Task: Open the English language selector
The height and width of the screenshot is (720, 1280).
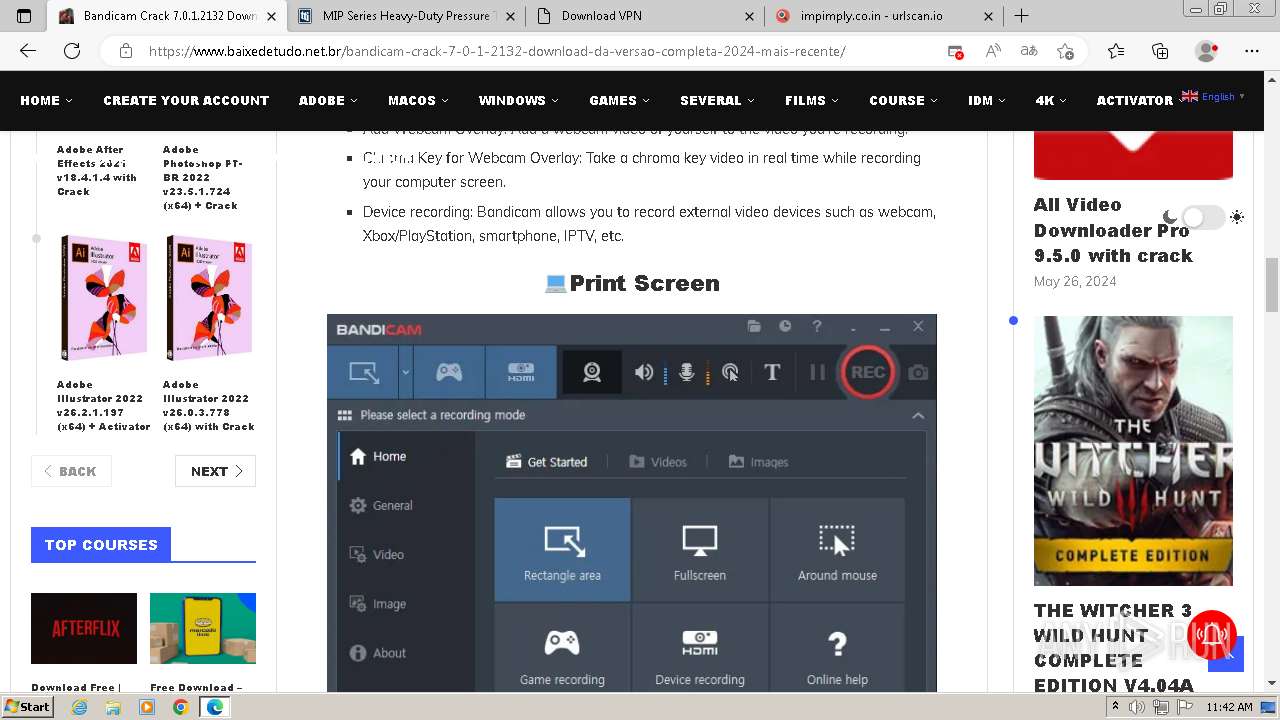Action: pyautogui.click(x=1213, y=97)
